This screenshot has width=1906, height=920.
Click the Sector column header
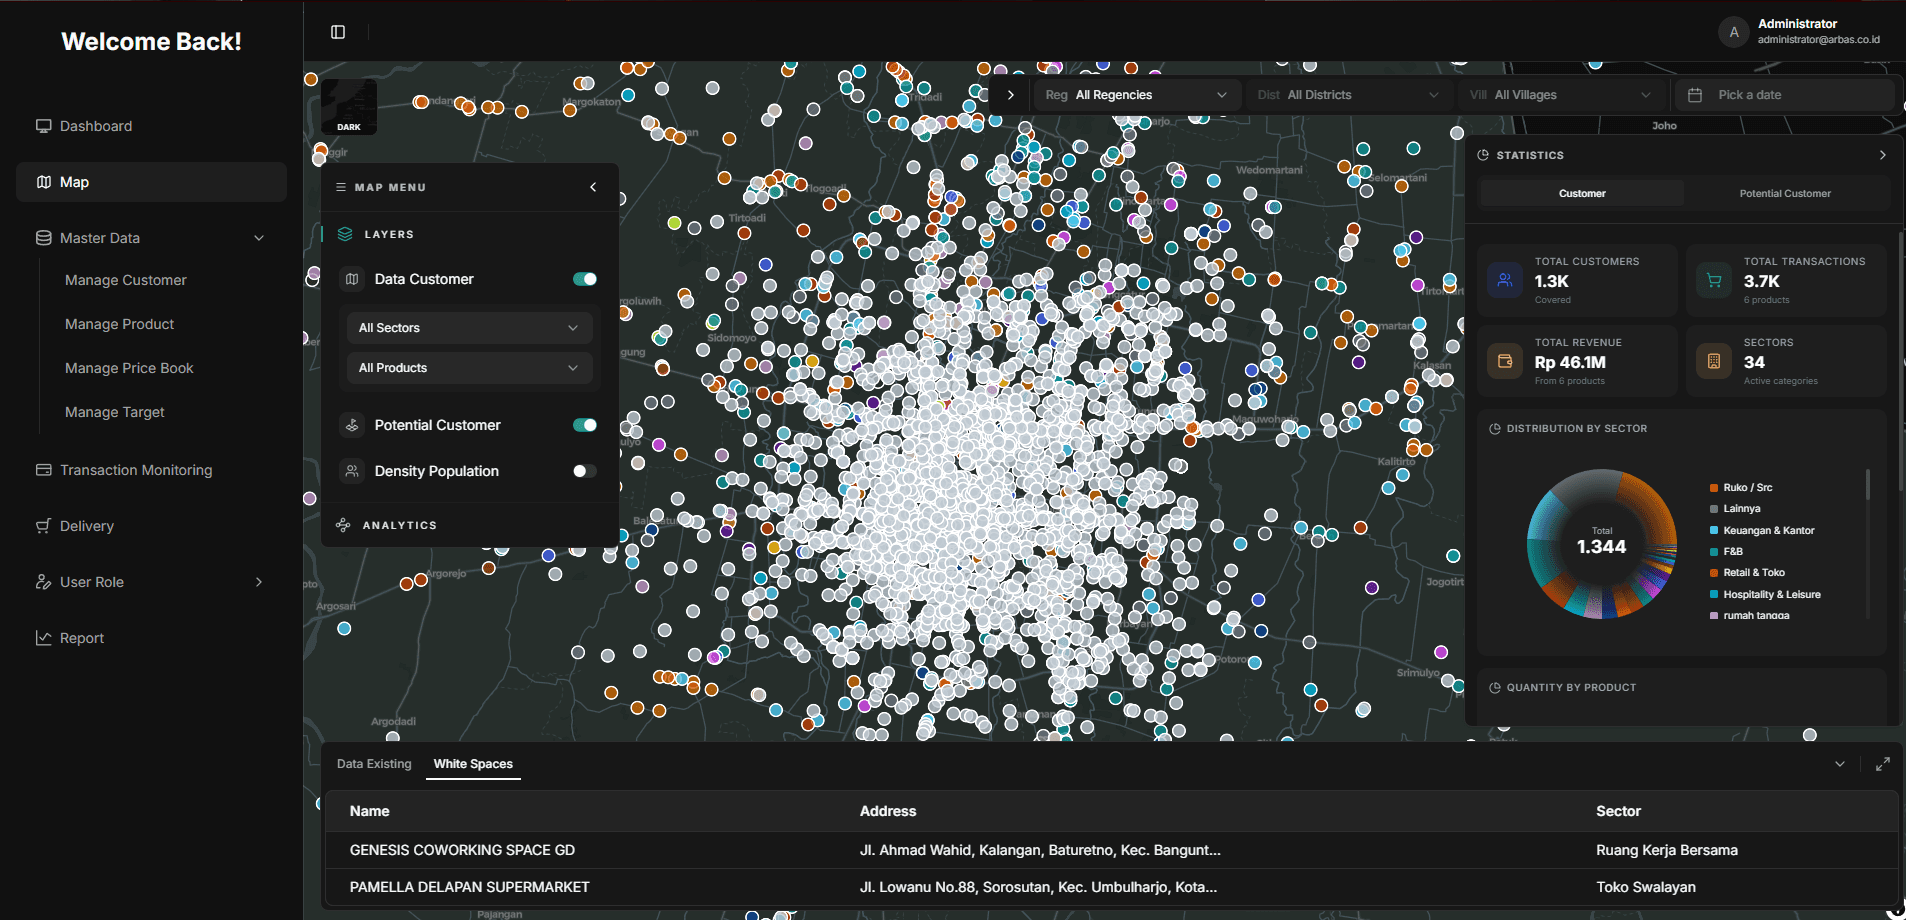pyautogui.click(x=1618, y=811)
